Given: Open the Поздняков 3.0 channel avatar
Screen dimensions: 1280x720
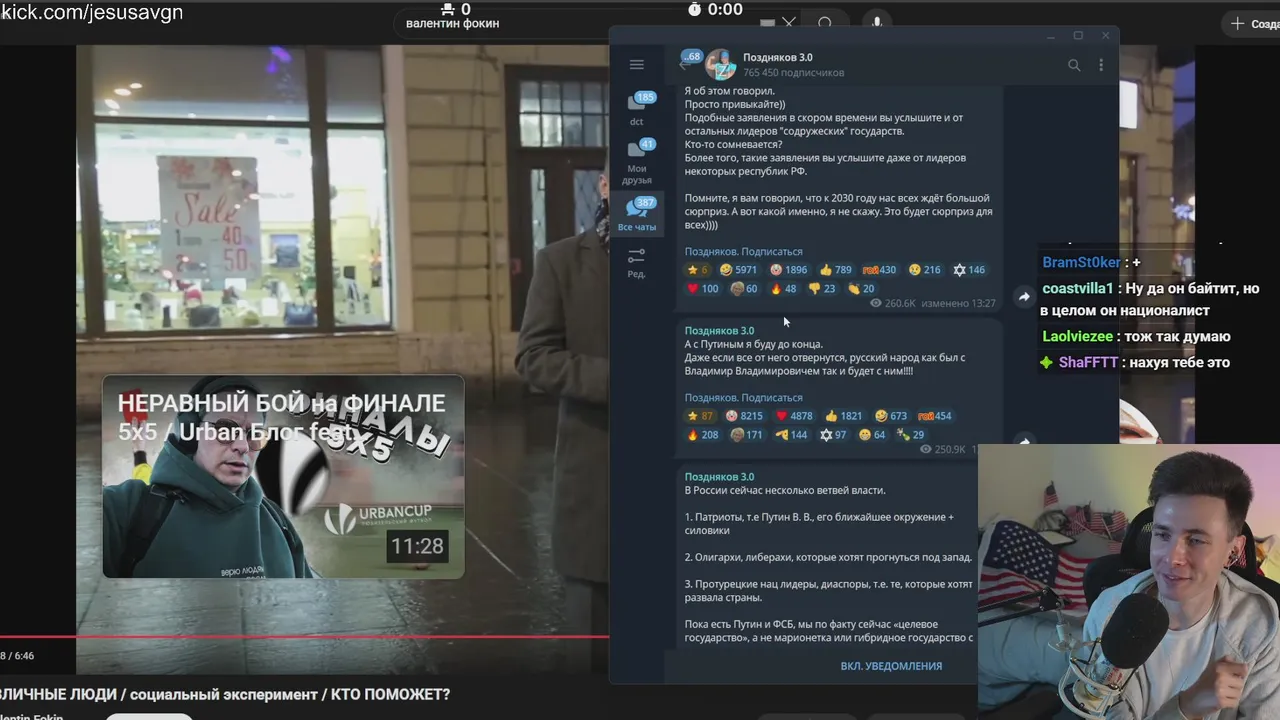Looking at the screenshot, I should pos(721,65).
